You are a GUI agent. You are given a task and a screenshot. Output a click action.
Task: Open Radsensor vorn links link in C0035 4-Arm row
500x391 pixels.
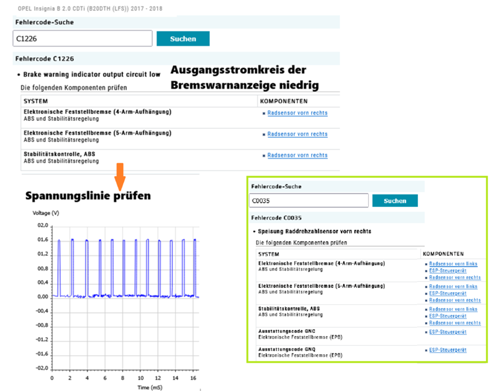(x=453, y=264)
